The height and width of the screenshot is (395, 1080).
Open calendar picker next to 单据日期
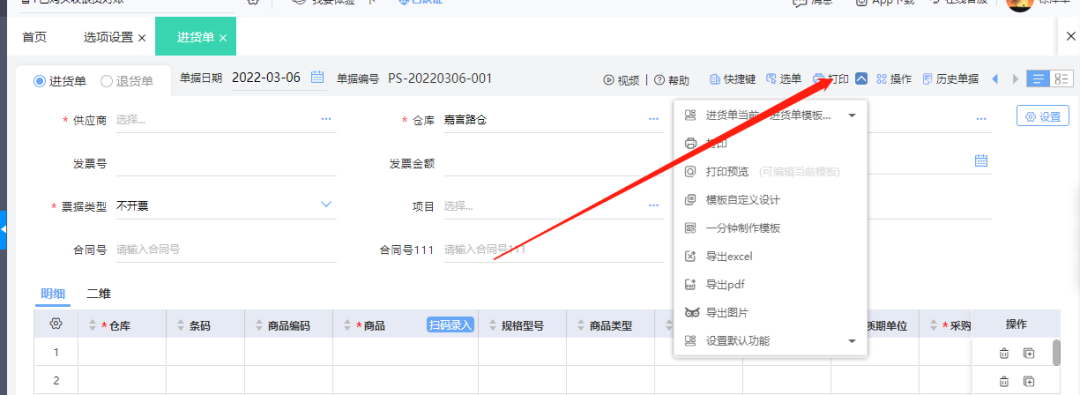tap(318, 77)
